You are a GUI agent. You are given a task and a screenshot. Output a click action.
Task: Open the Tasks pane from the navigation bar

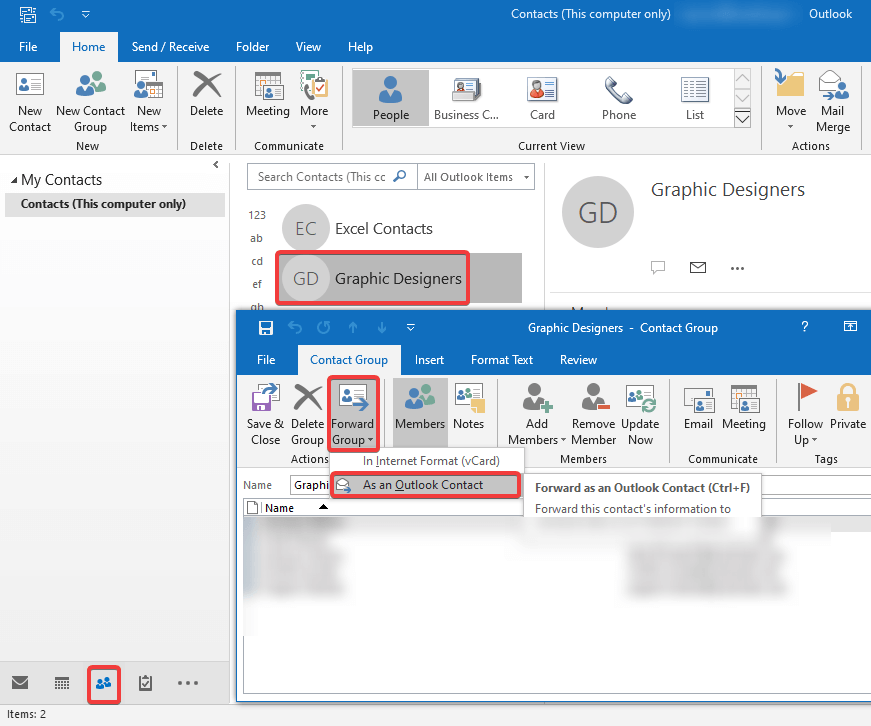tap(145, 683)
